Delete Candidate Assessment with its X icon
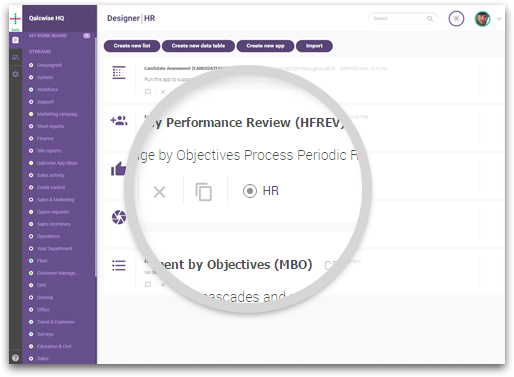This screenshot has height=377, width=514. click(163, 92)
